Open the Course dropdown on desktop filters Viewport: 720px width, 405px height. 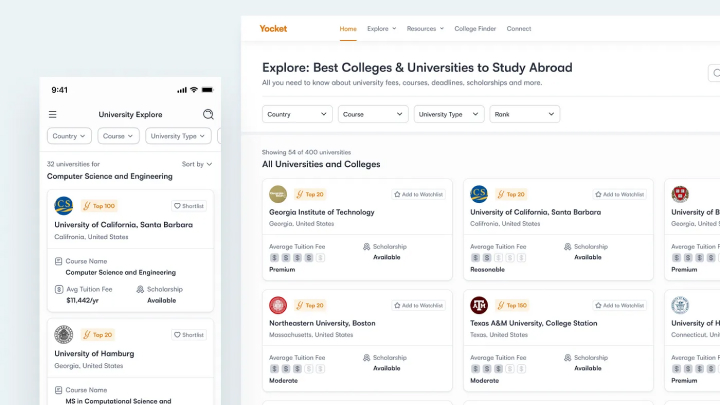point(373,114)
